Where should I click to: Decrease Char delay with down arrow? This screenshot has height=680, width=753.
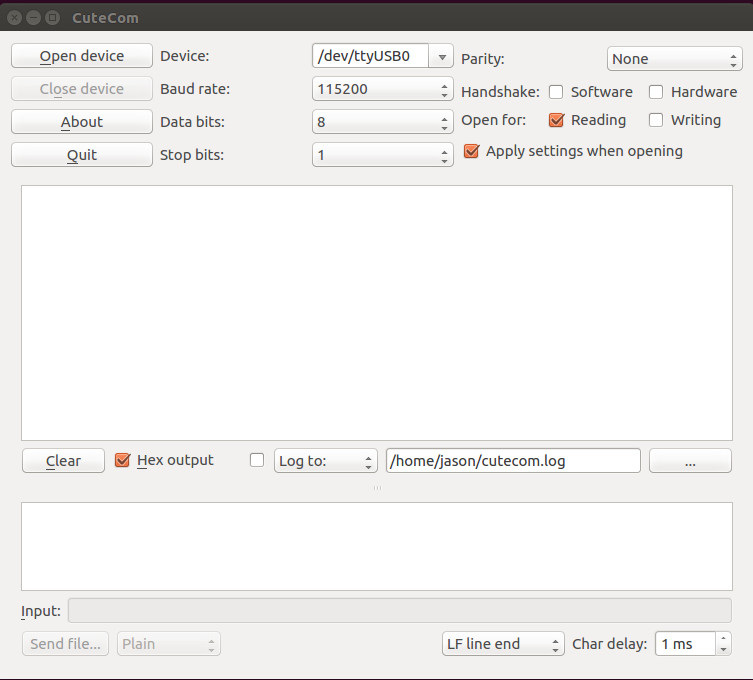[723, 649]
